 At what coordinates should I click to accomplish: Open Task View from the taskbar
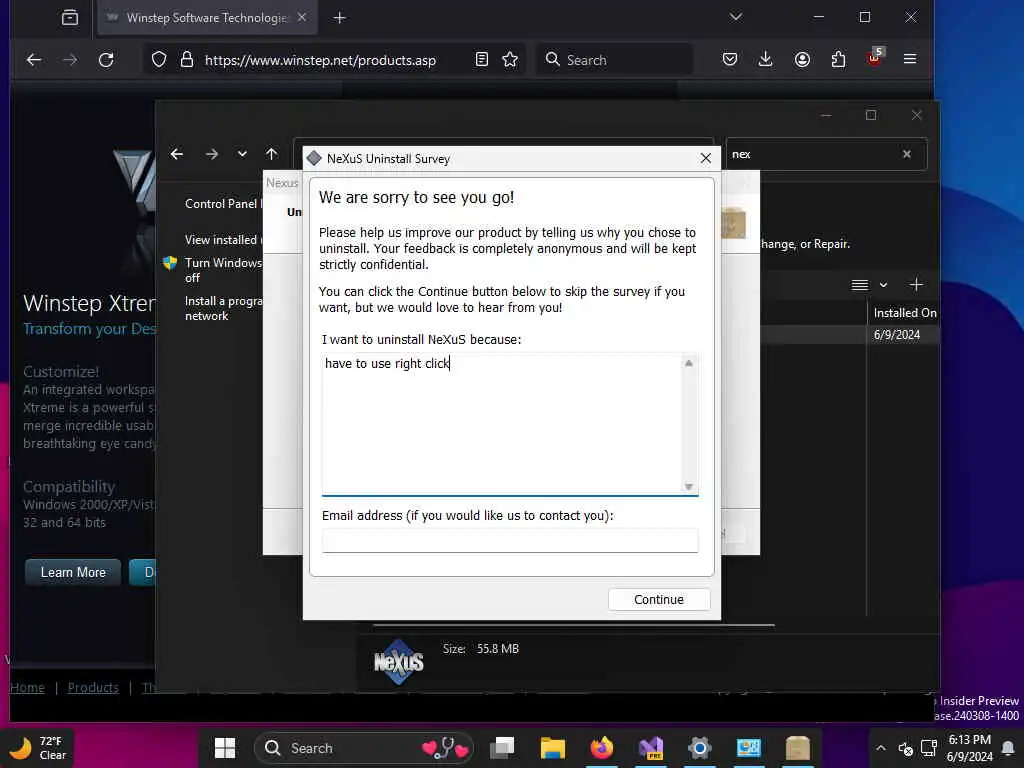503,748
